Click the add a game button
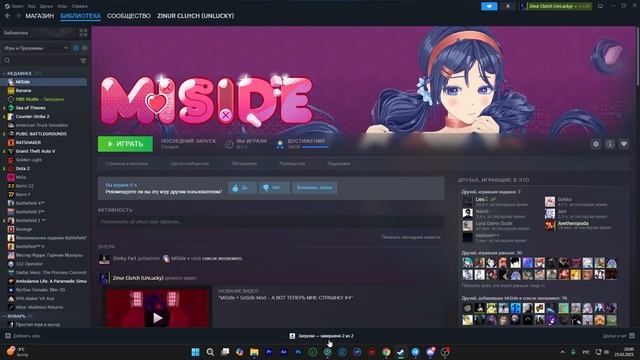The width and height of the screenshot is (640, 360). (x=22, y=336)
